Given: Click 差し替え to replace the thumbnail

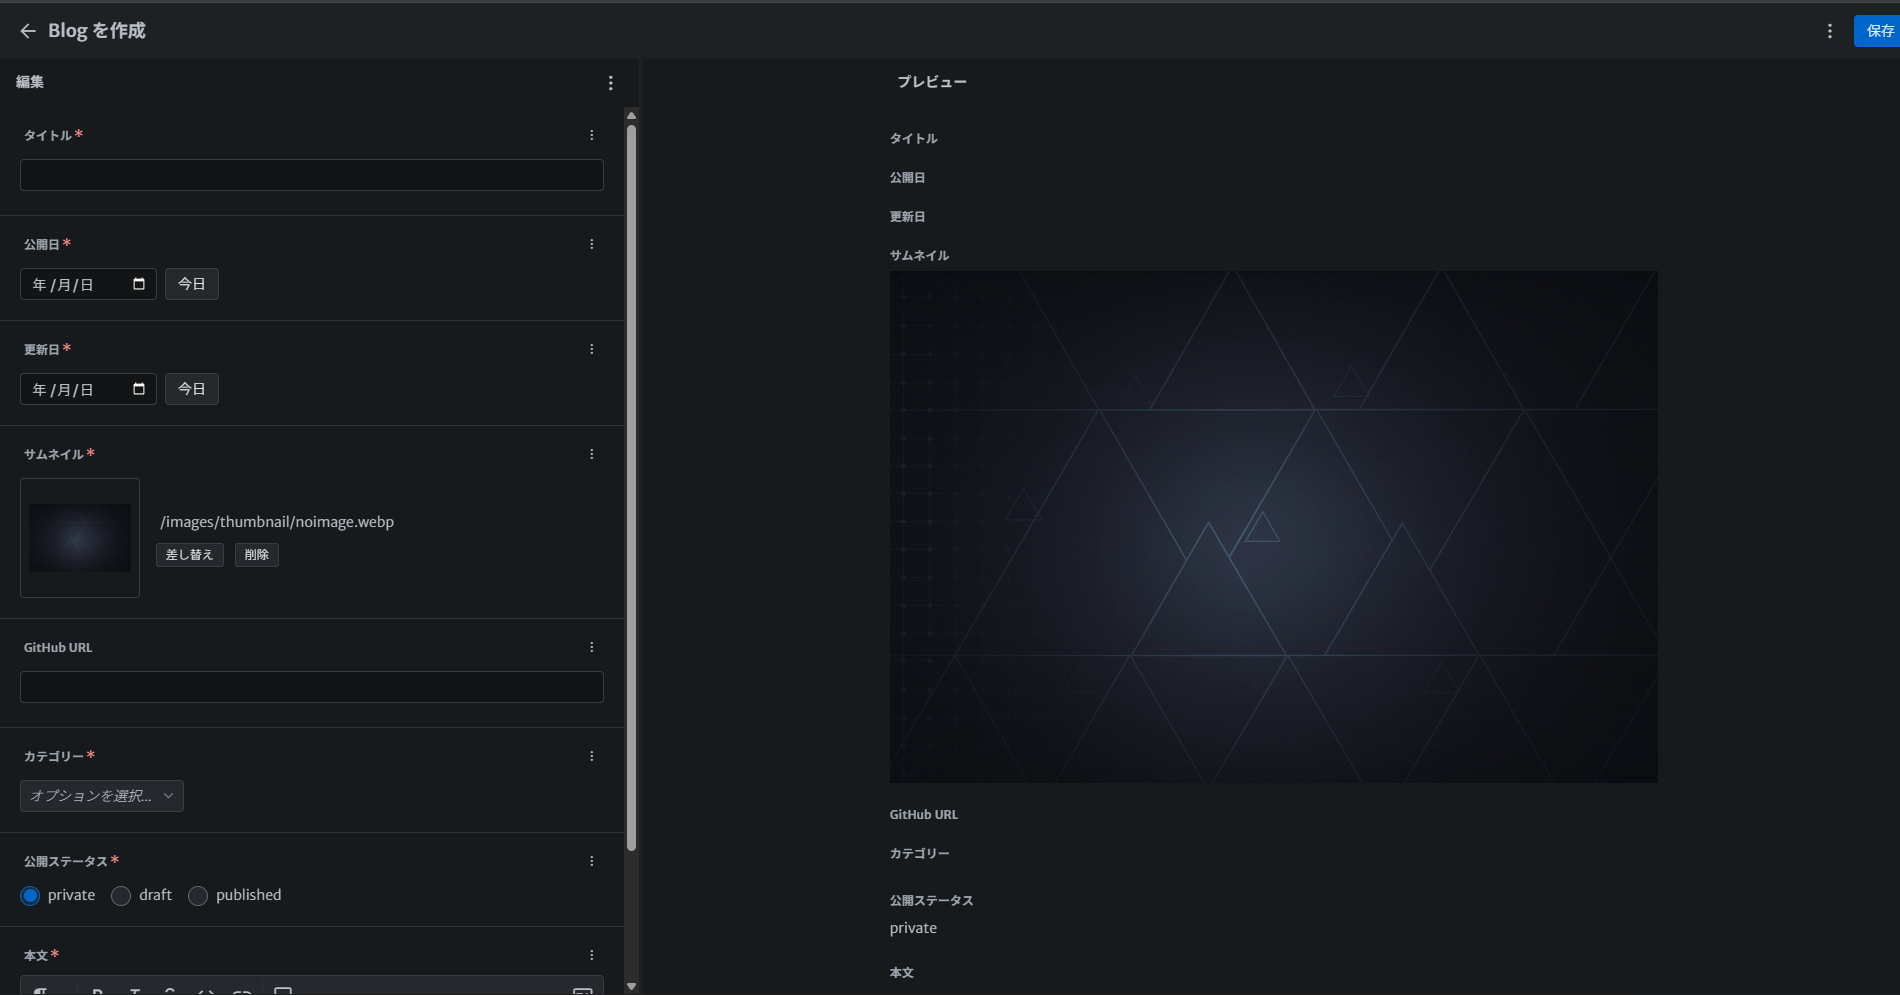Looking at the screenshot, I should tap(189, 555).
